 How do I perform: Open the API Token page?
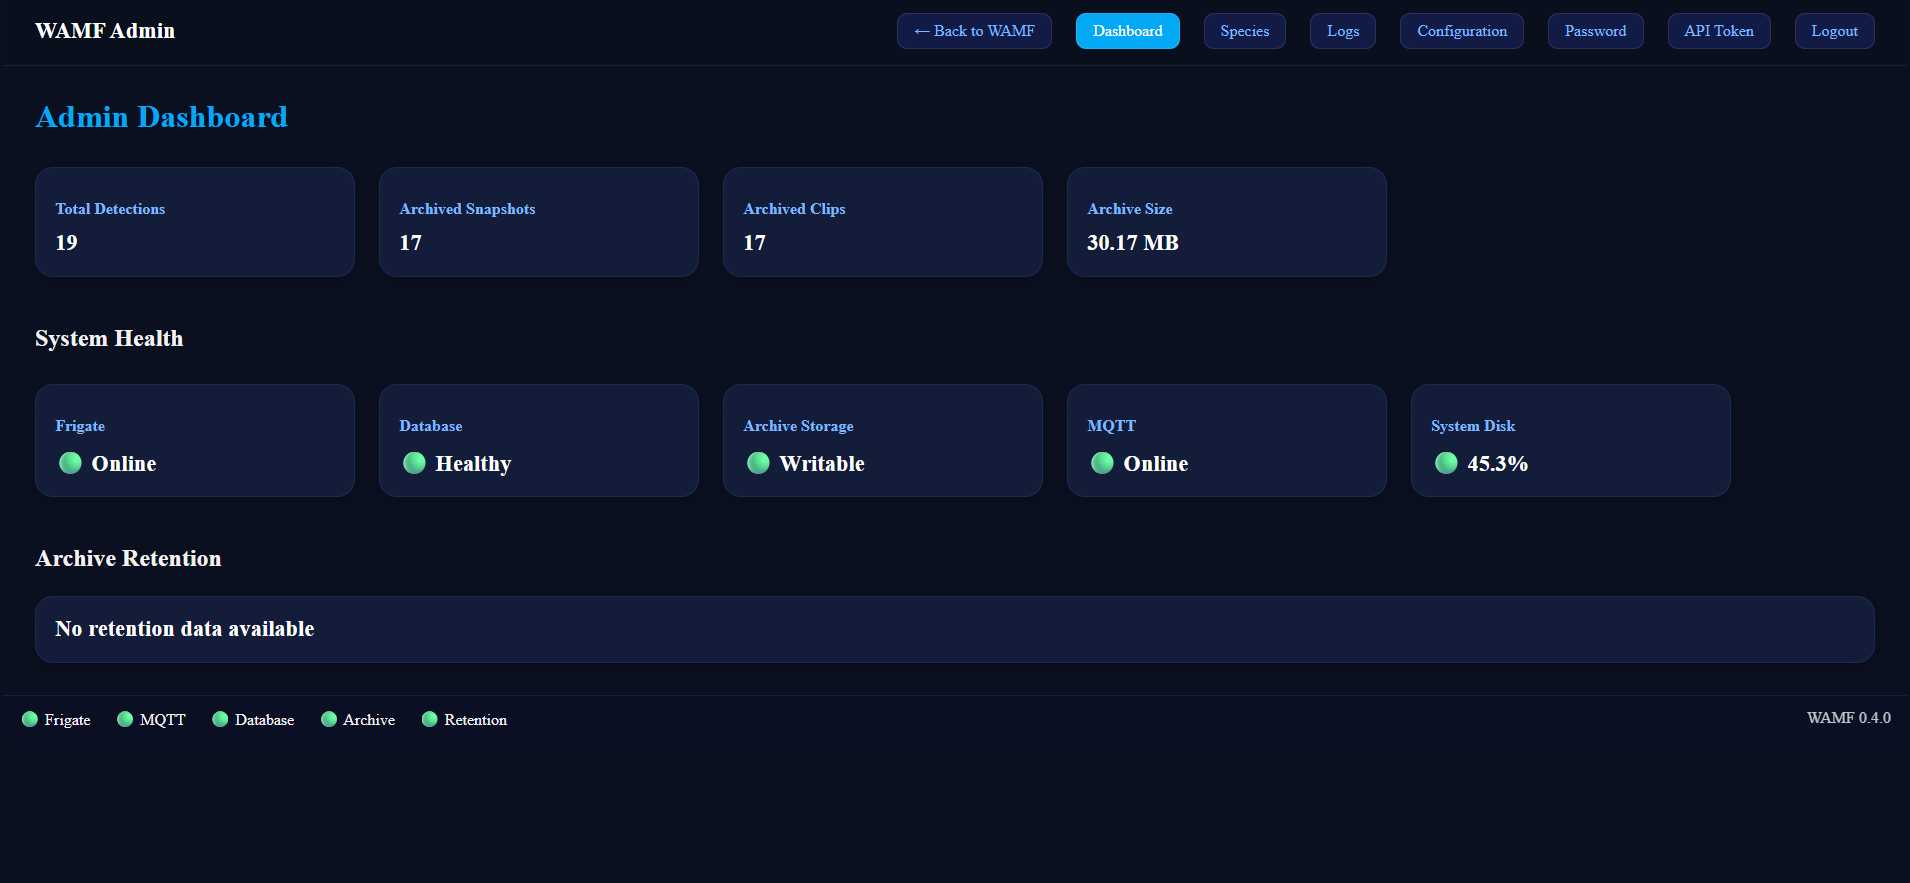tap(1719, 31)
